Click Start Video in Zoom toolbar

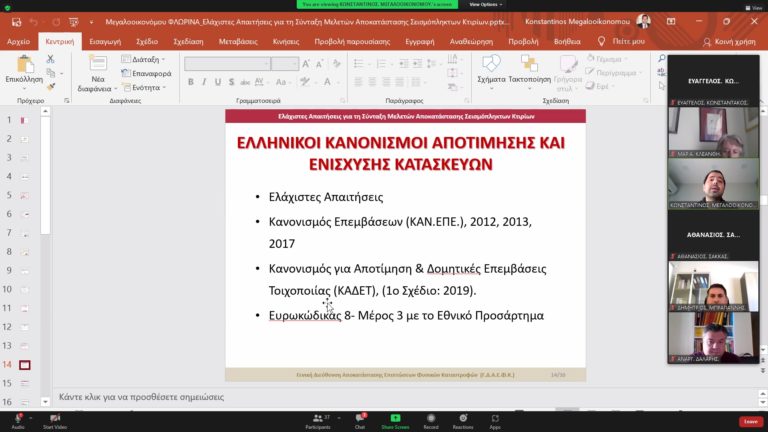click(55, 421)
